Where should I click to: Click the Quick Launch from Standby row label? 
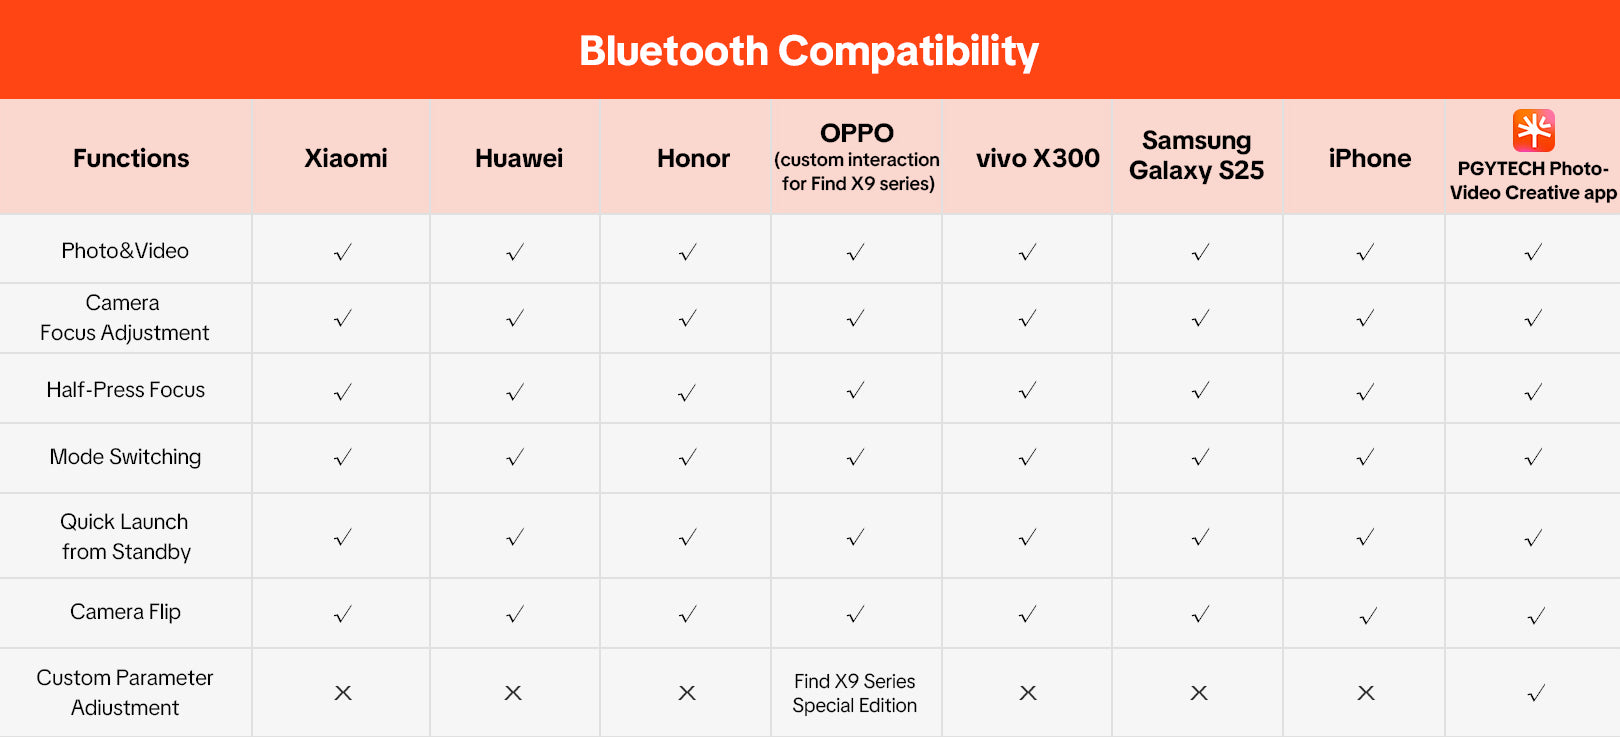(x=125, y=536)
